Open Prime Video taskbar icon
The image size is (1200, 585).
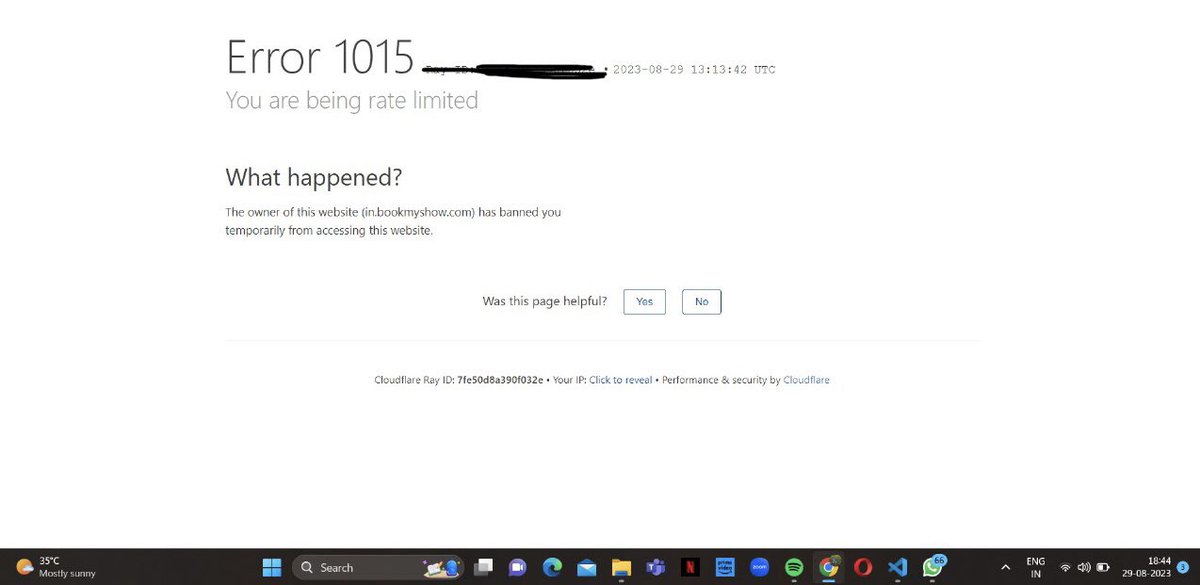(725, 567)
